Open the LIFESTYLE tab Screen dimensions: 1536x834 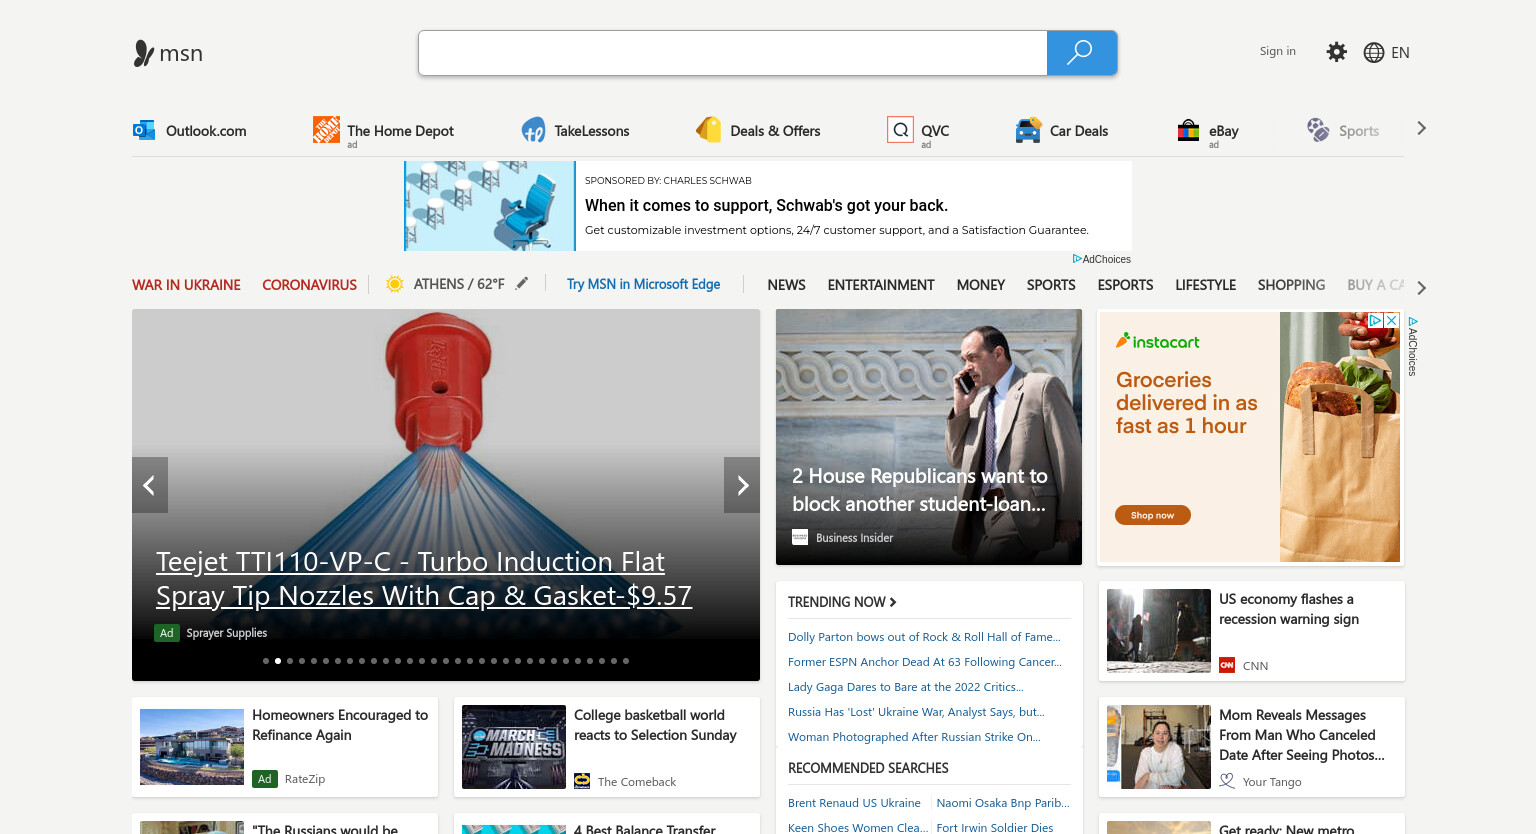click(1205, 285)
